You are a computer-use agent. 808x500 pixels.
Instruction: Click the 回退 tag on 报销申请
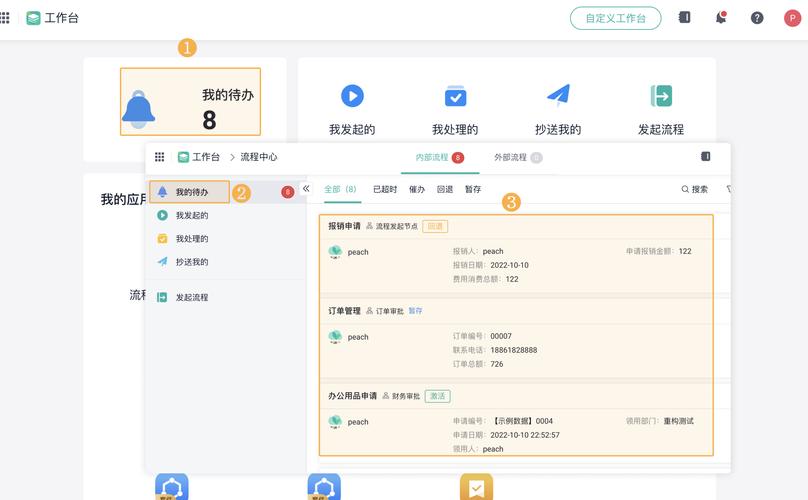point(435,226)
